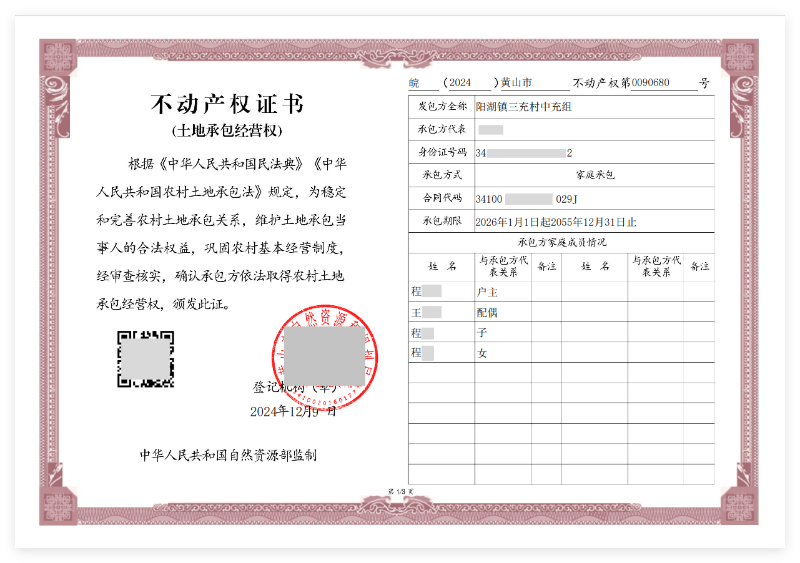
Task: Click the 中华人民共和国自然资源部监制 footer text
Action: click(228, 455)
